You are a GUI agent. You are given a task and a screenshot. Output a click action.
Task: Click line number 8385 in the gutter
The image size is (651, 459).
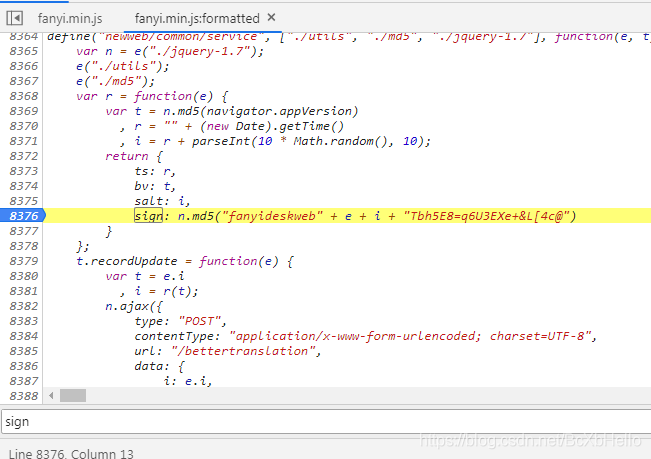tap(24, 351)
